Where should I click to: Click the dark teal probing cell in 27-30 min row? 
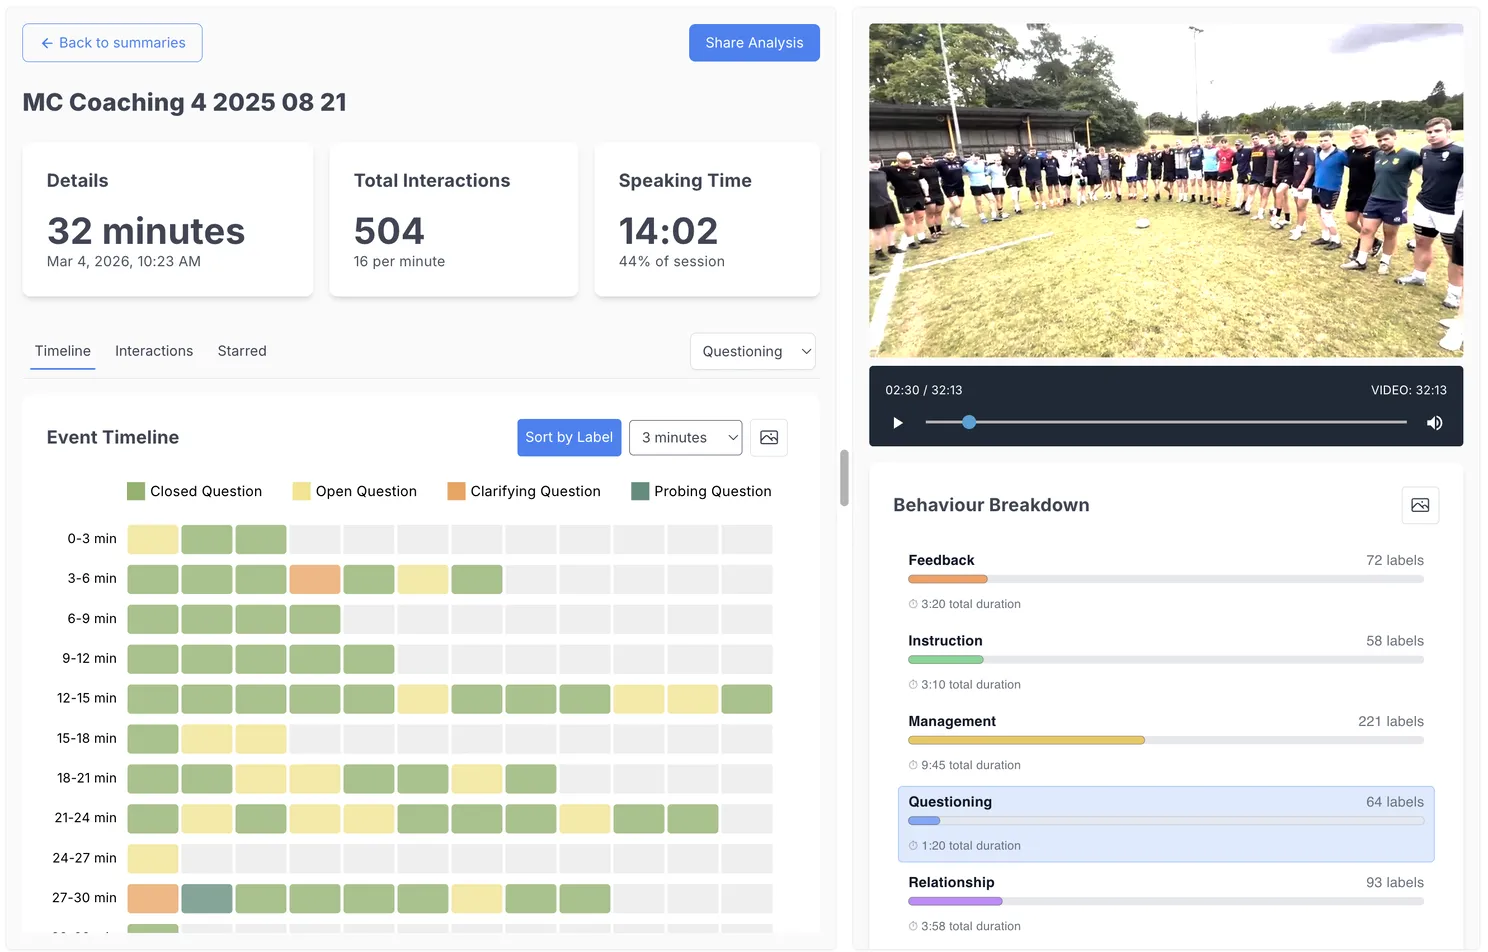[207, 898]
